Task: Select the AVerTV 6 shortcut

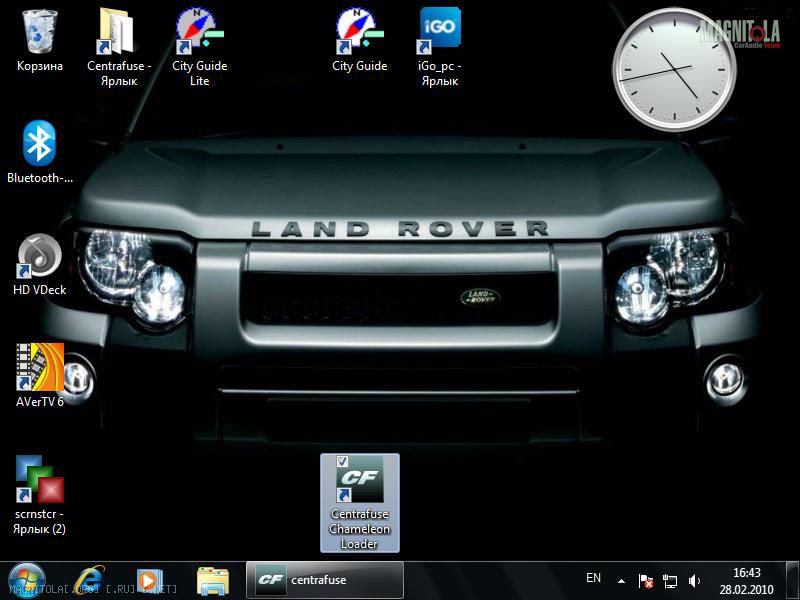Action: pos(40,376)
